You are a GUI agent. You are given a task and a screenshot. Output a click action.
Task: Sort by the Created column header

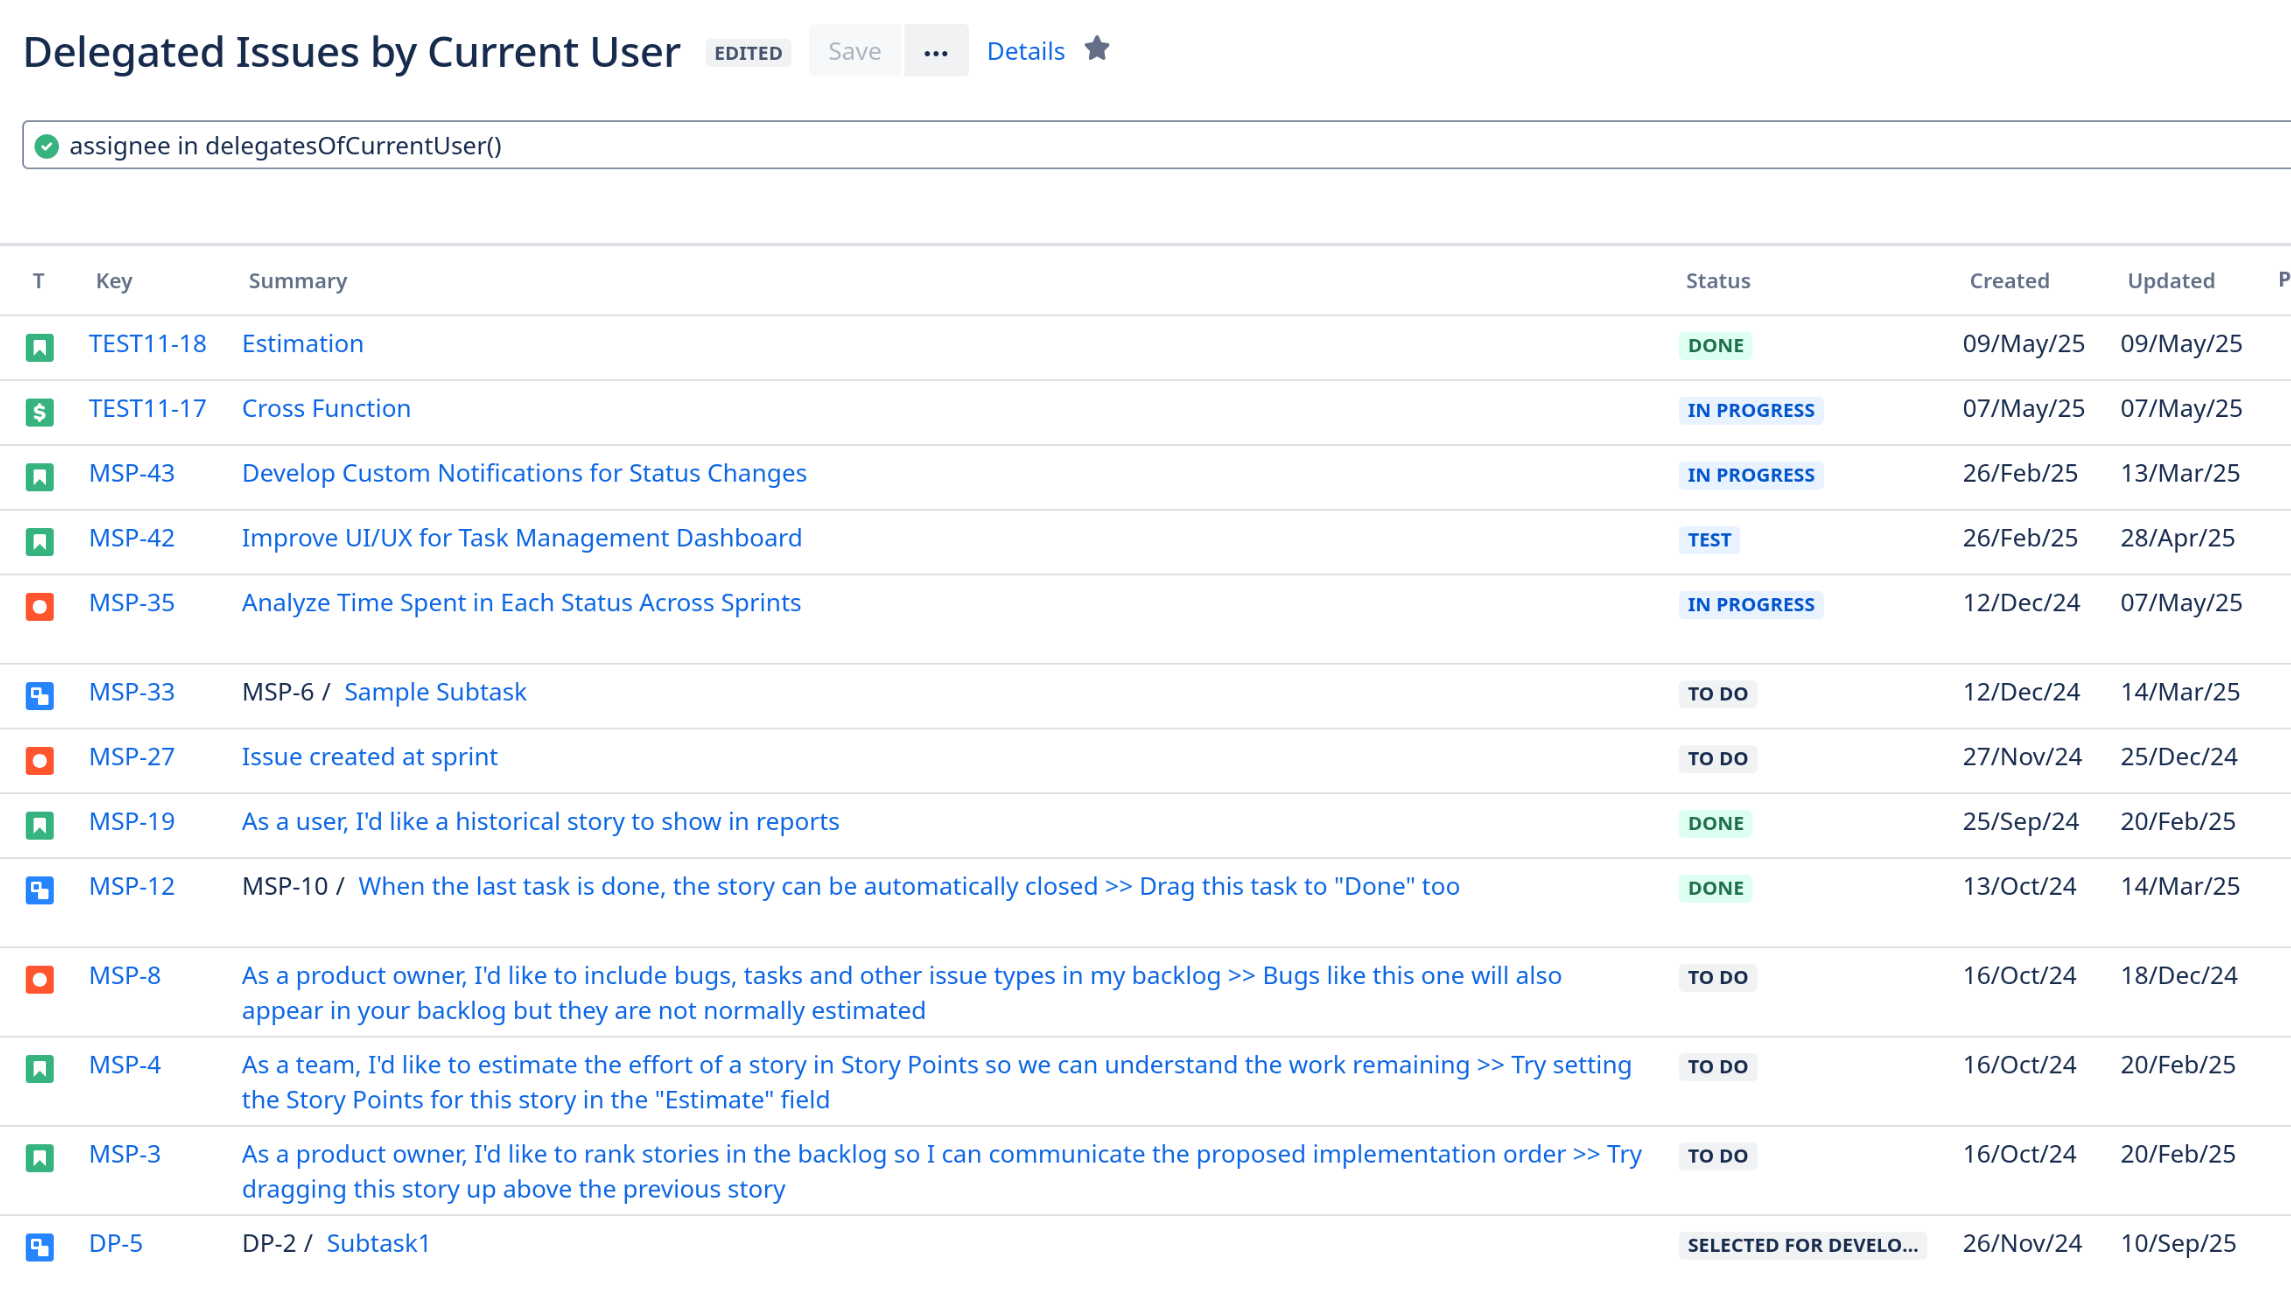coord(2008,281)
